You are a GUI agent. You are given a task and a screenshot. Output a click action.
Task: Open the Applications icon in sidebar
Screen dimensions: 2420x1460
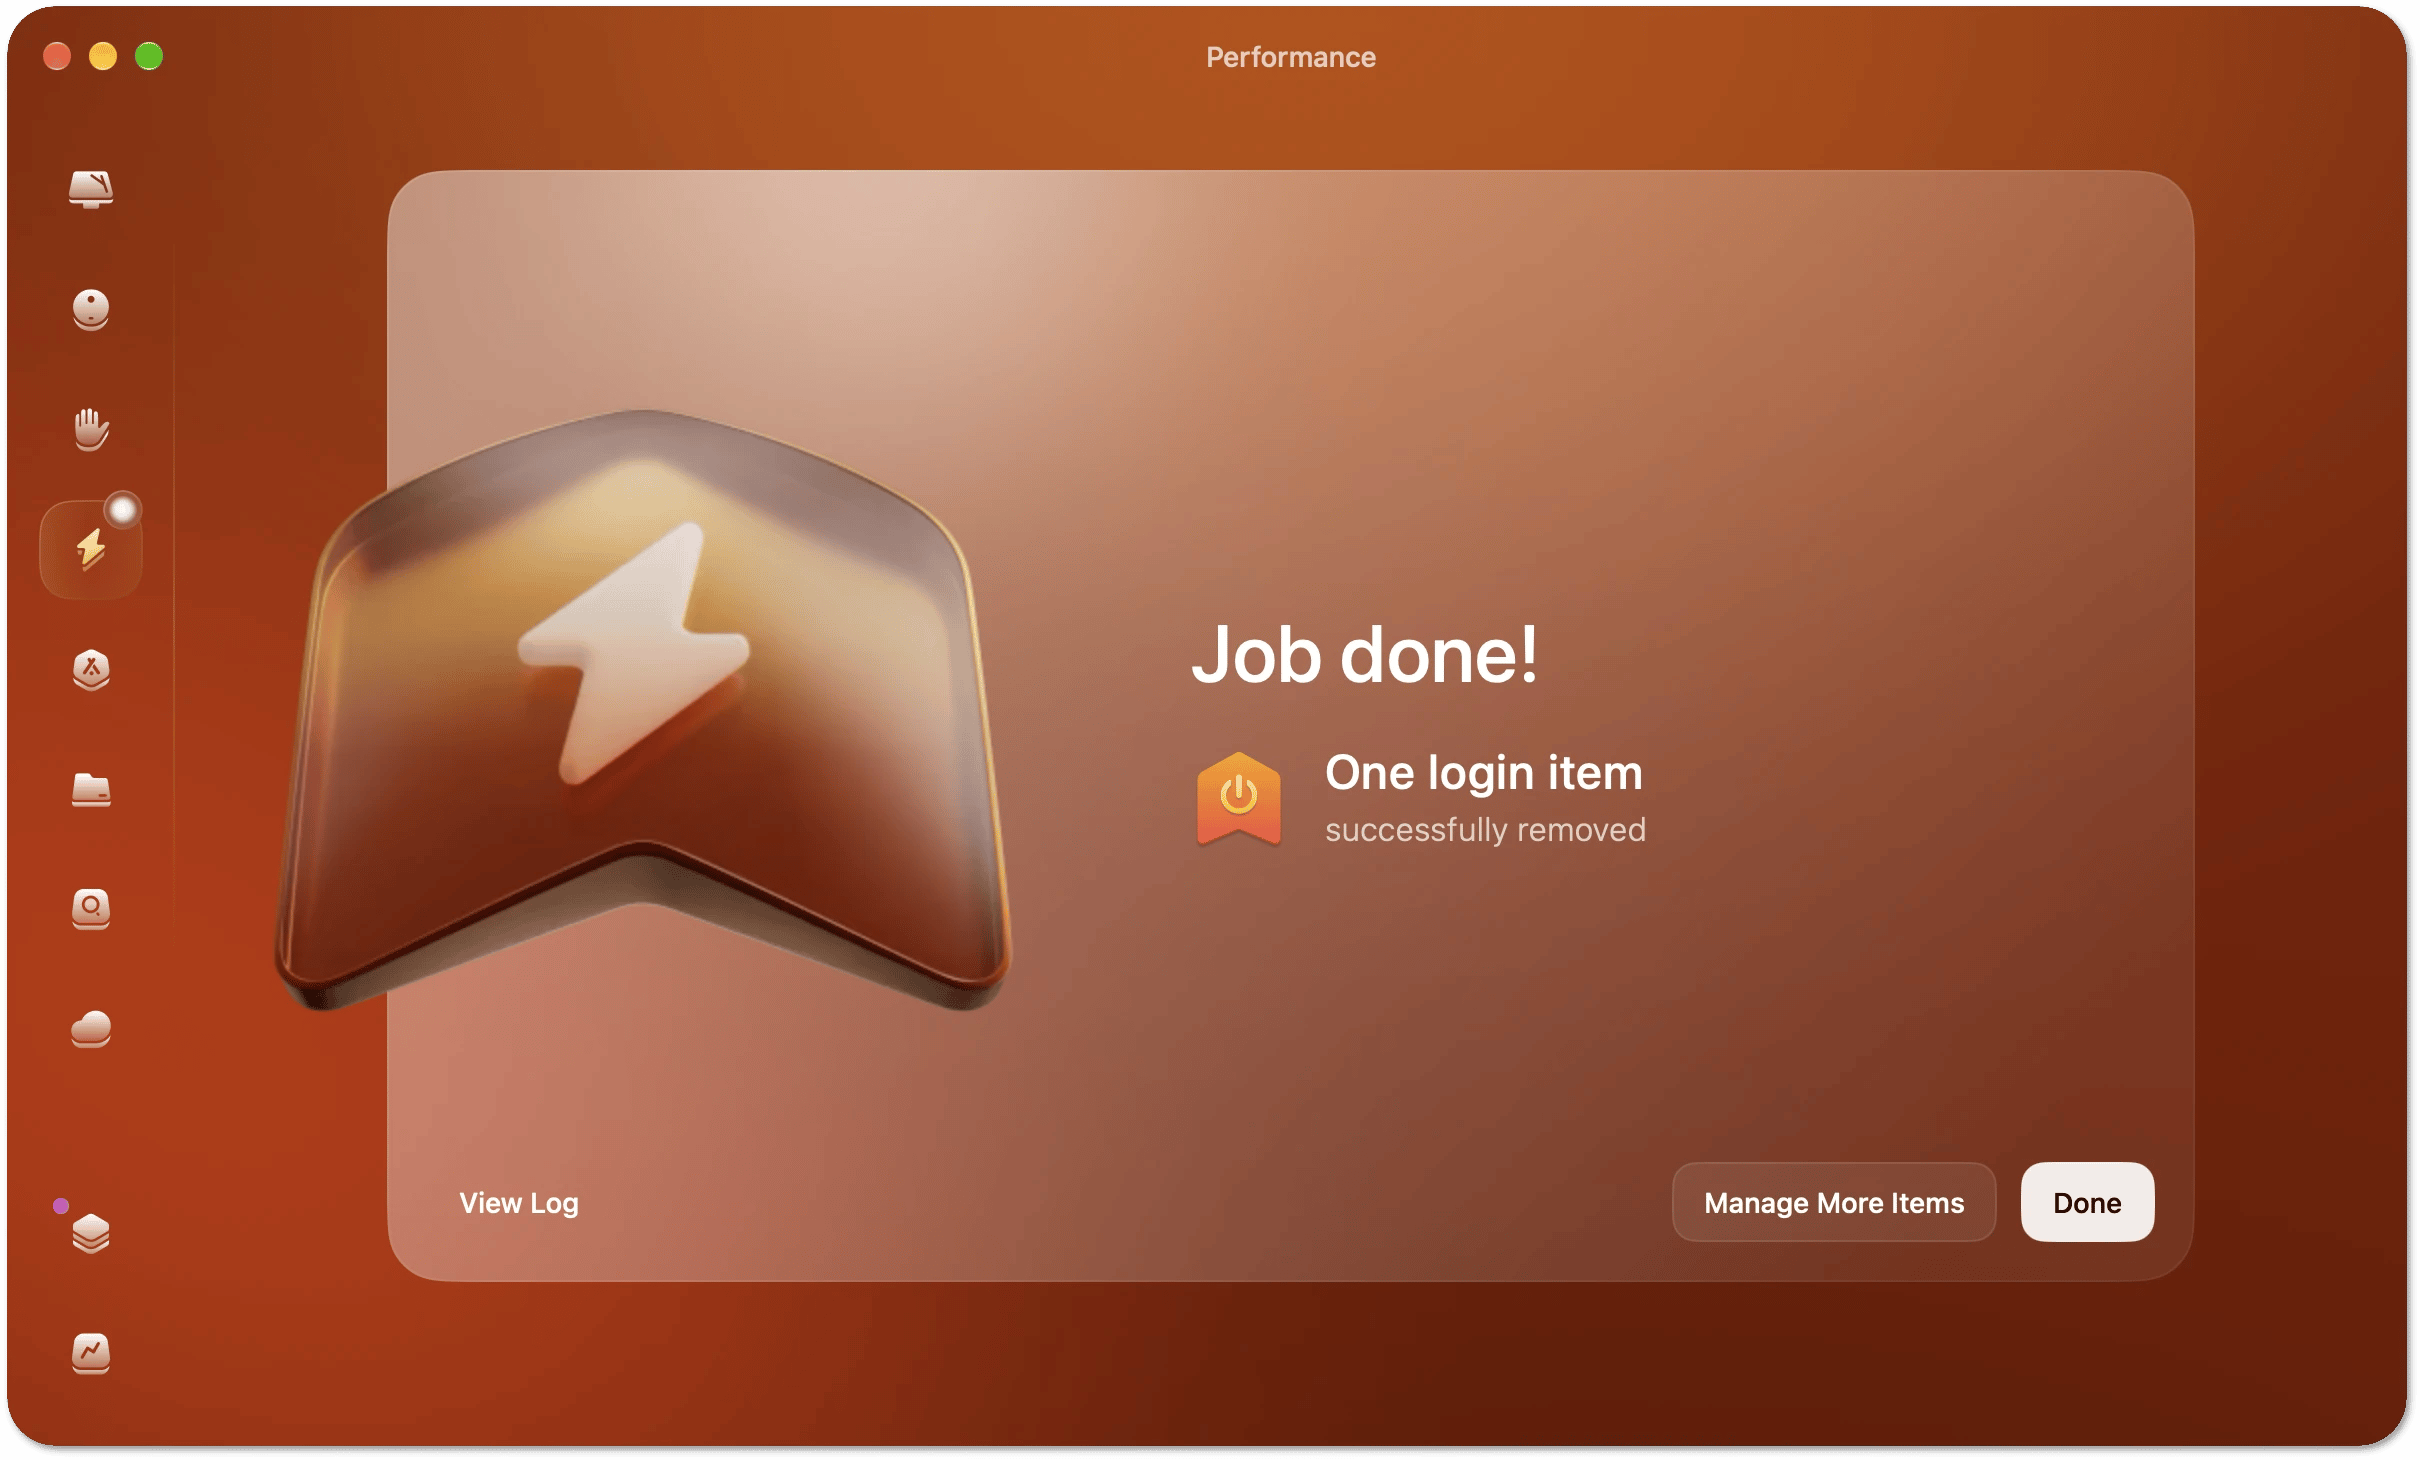click(x=91, y=669)
